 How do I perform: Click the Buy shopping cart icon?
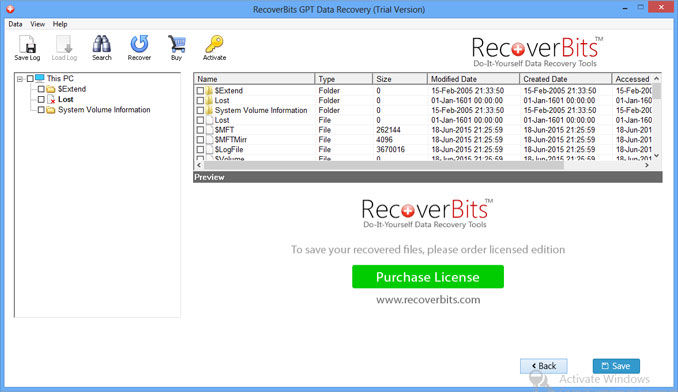click(176, 44)
